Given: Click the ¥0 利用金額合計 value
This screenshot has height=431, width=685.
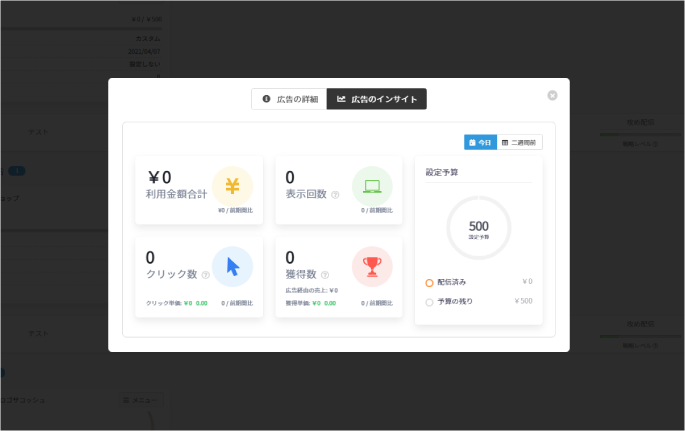Looking at the screenshot, I should pos(159,177).
